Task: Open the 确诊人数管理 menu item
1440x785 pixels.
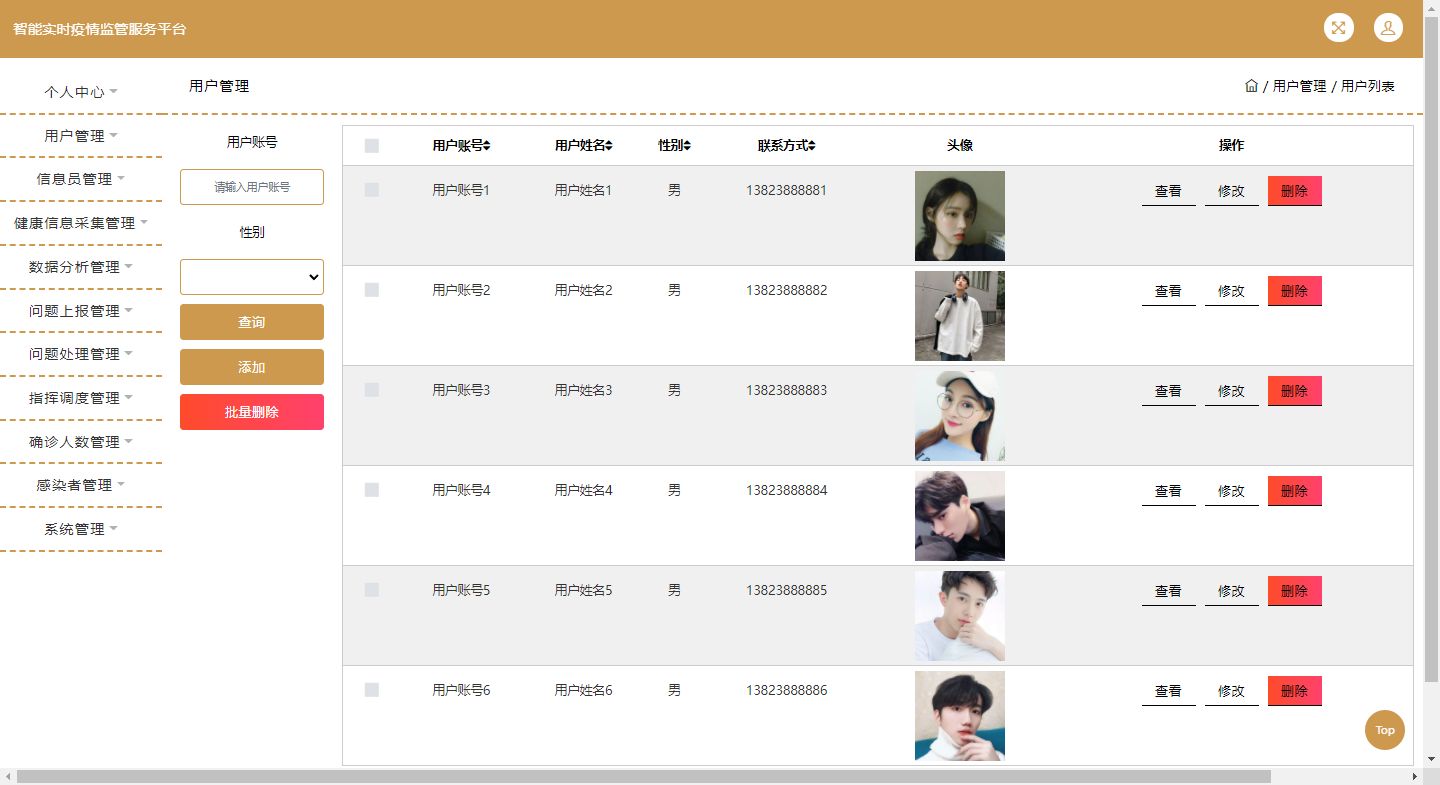Action: point(81,442)
